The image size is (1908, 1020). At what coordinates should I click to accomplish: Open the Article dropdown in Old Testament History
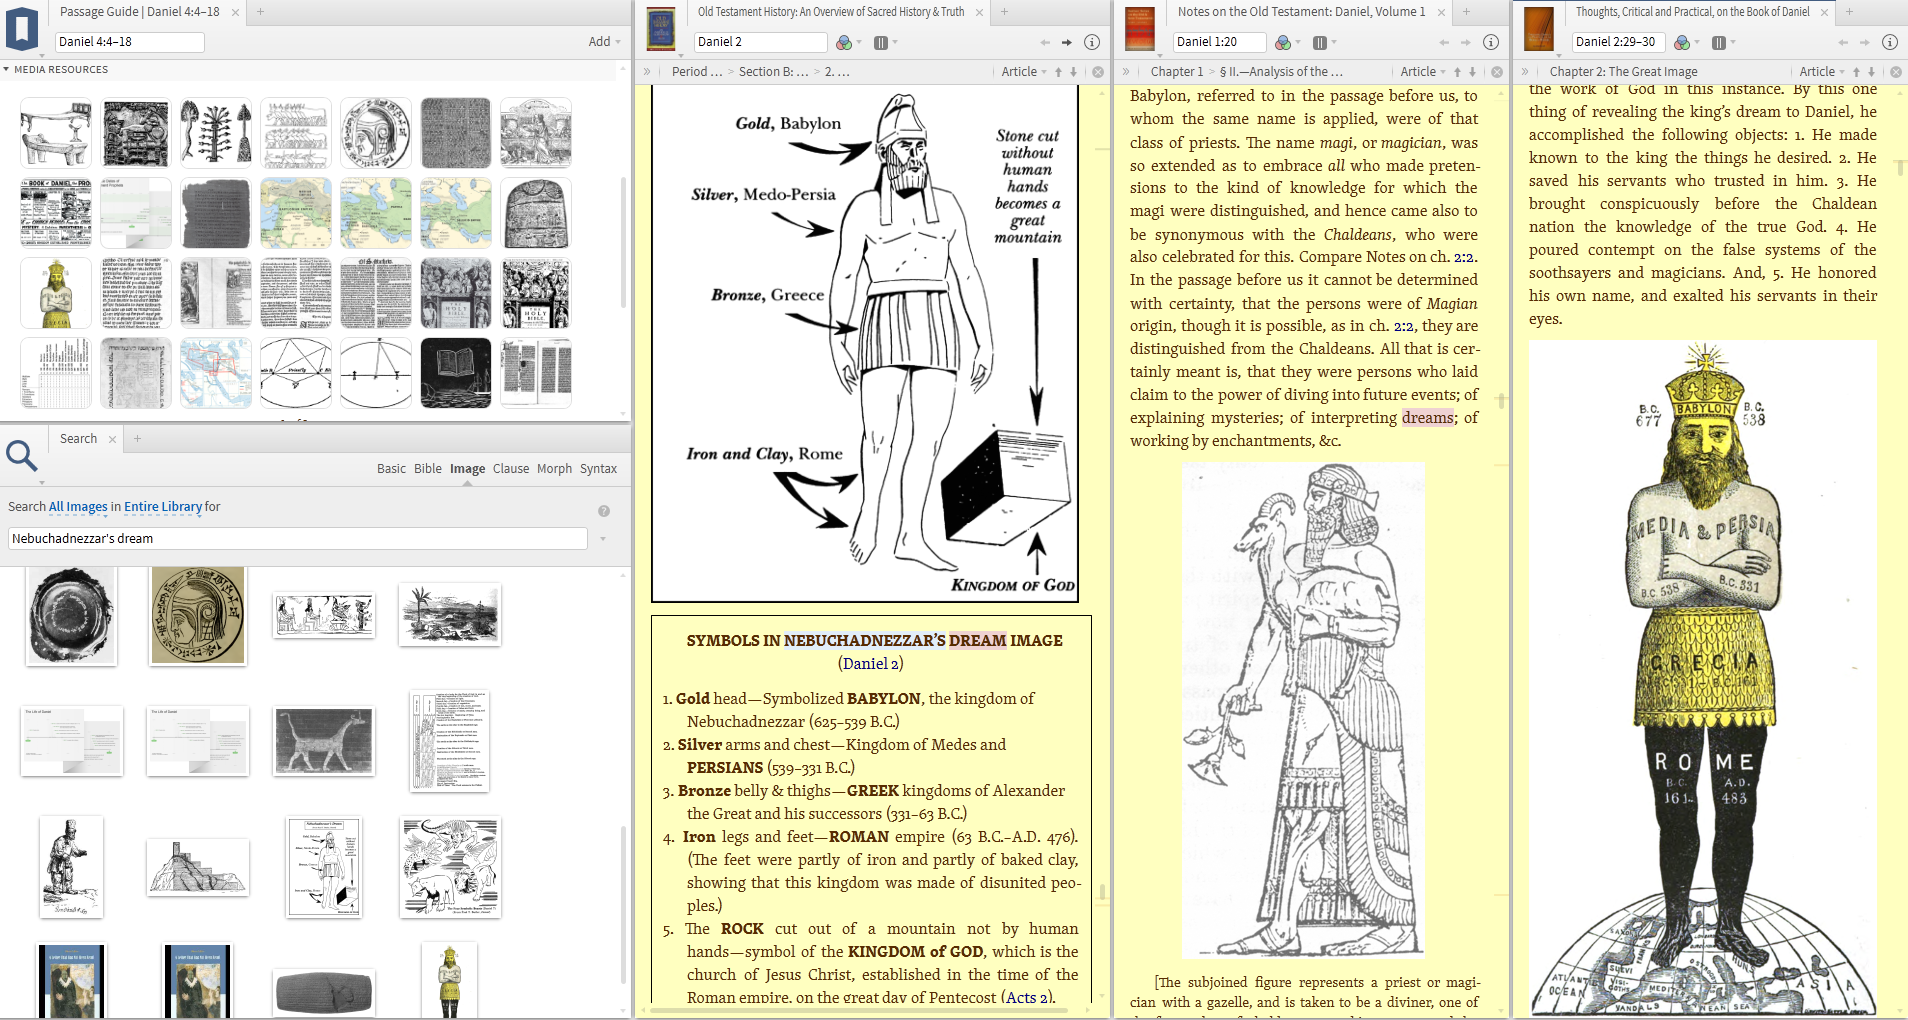[x=1024, y=72]
